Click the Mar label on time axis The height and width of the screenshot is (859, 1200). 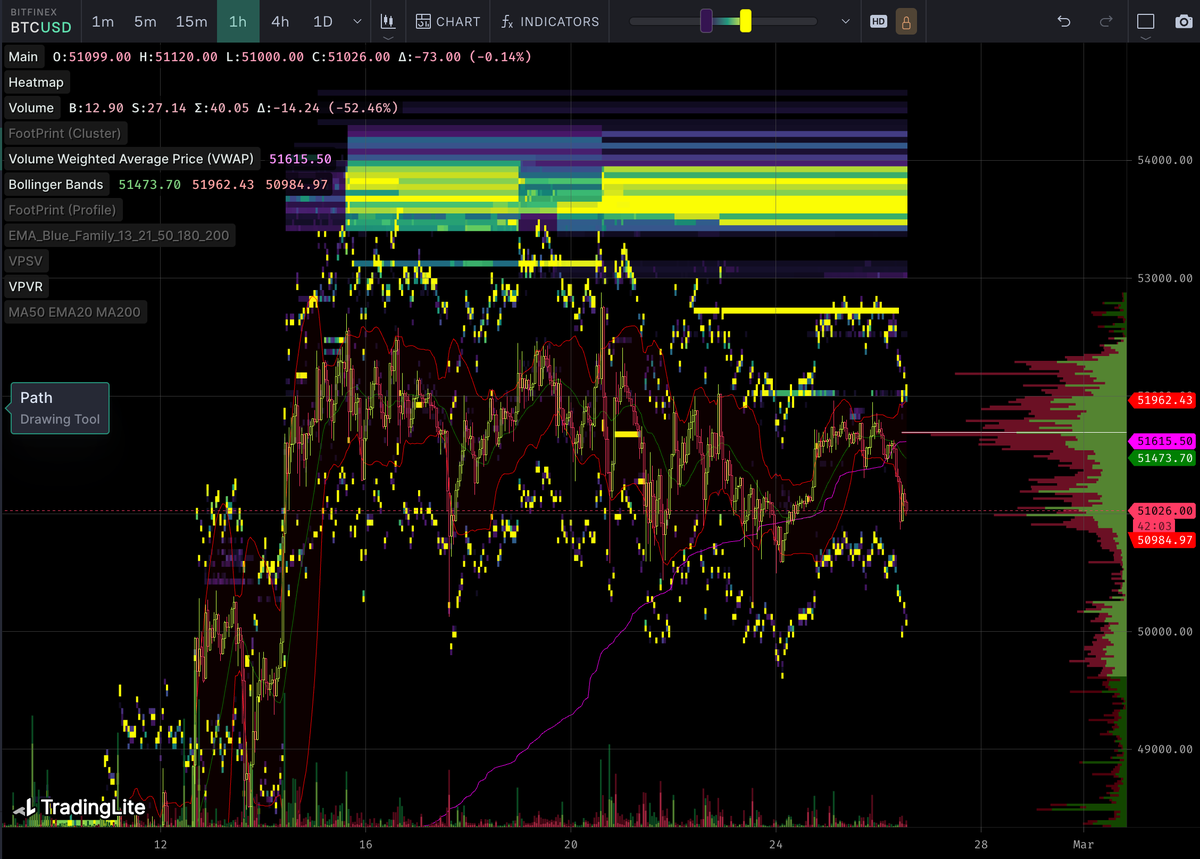1083,844
